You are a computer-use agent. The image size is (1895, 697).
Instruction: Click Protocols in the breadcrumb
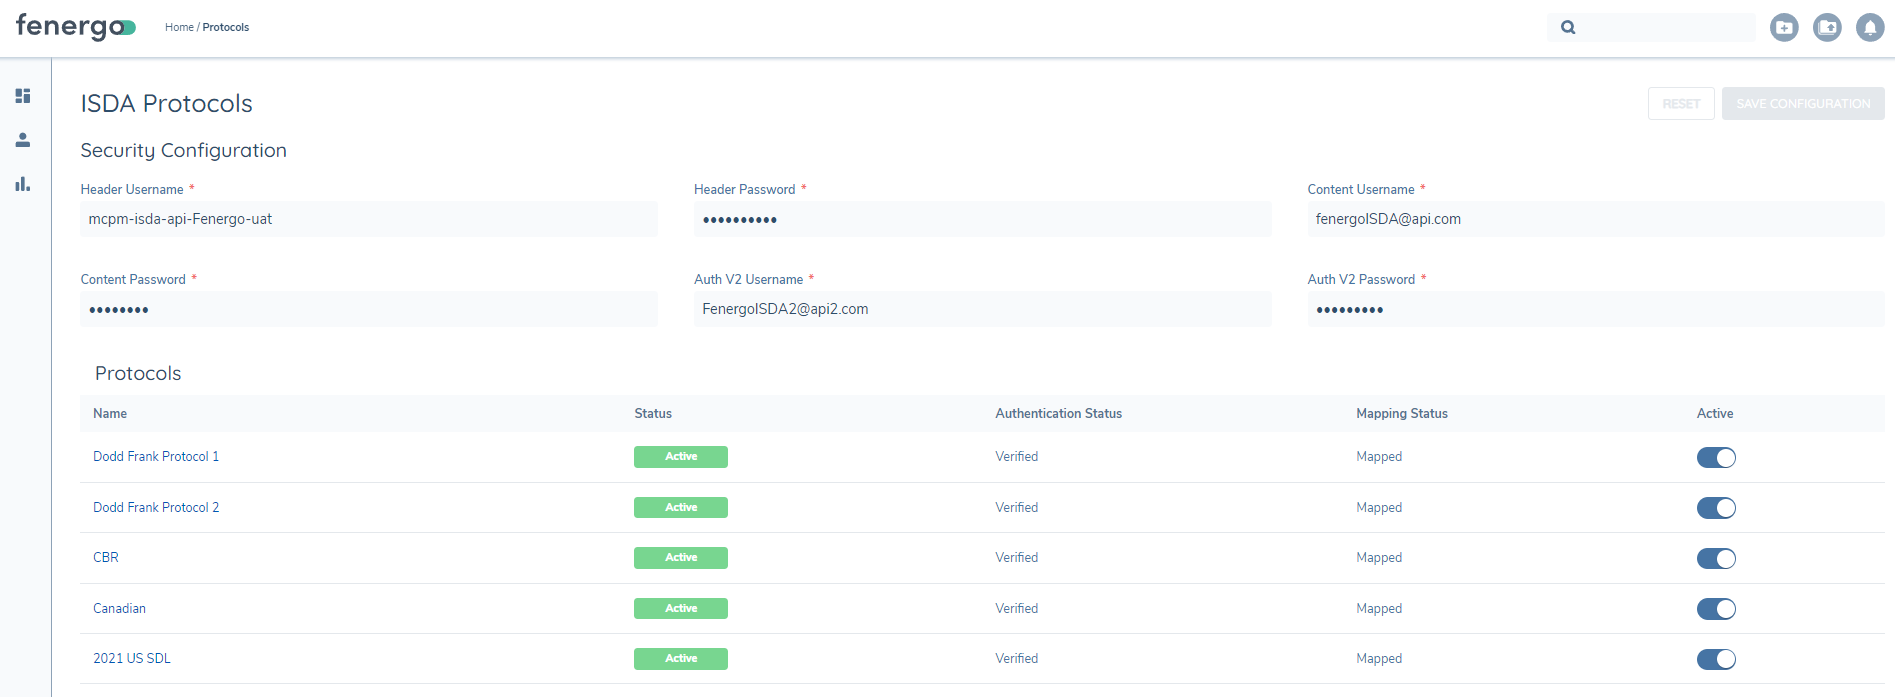point(226,28)
